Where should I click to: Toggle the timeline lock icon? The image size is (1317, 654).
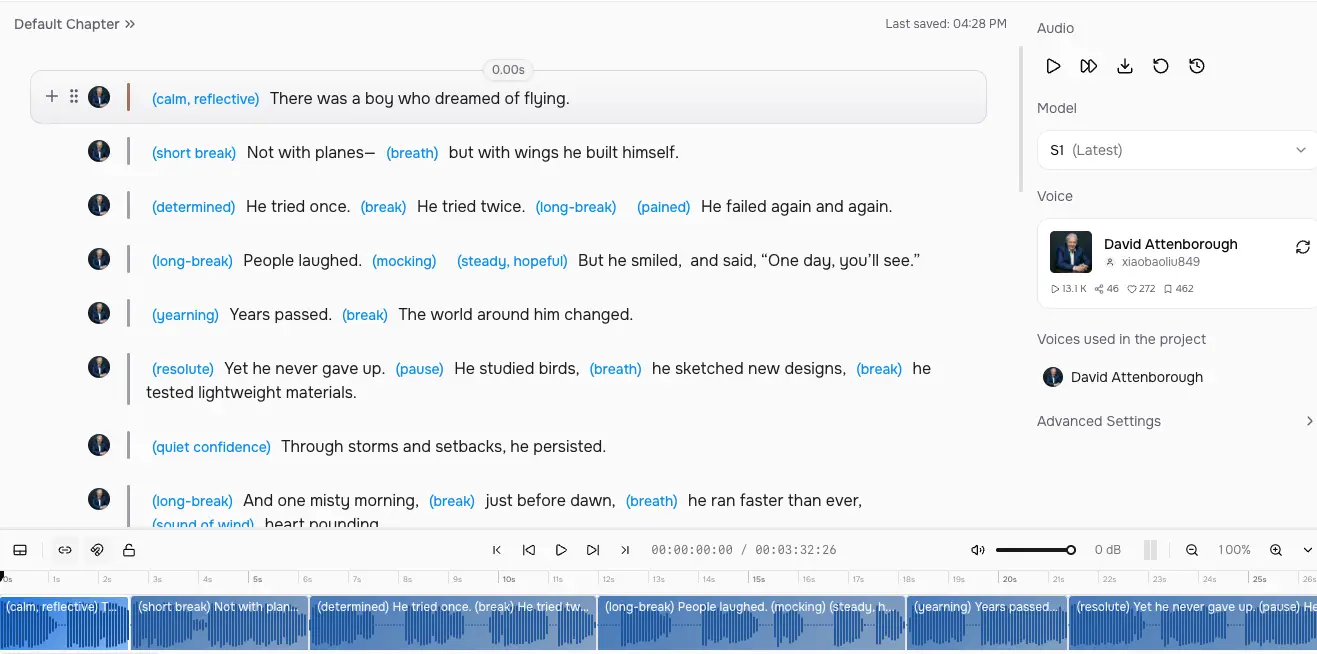pyautogui.click(x=129, y=550)
